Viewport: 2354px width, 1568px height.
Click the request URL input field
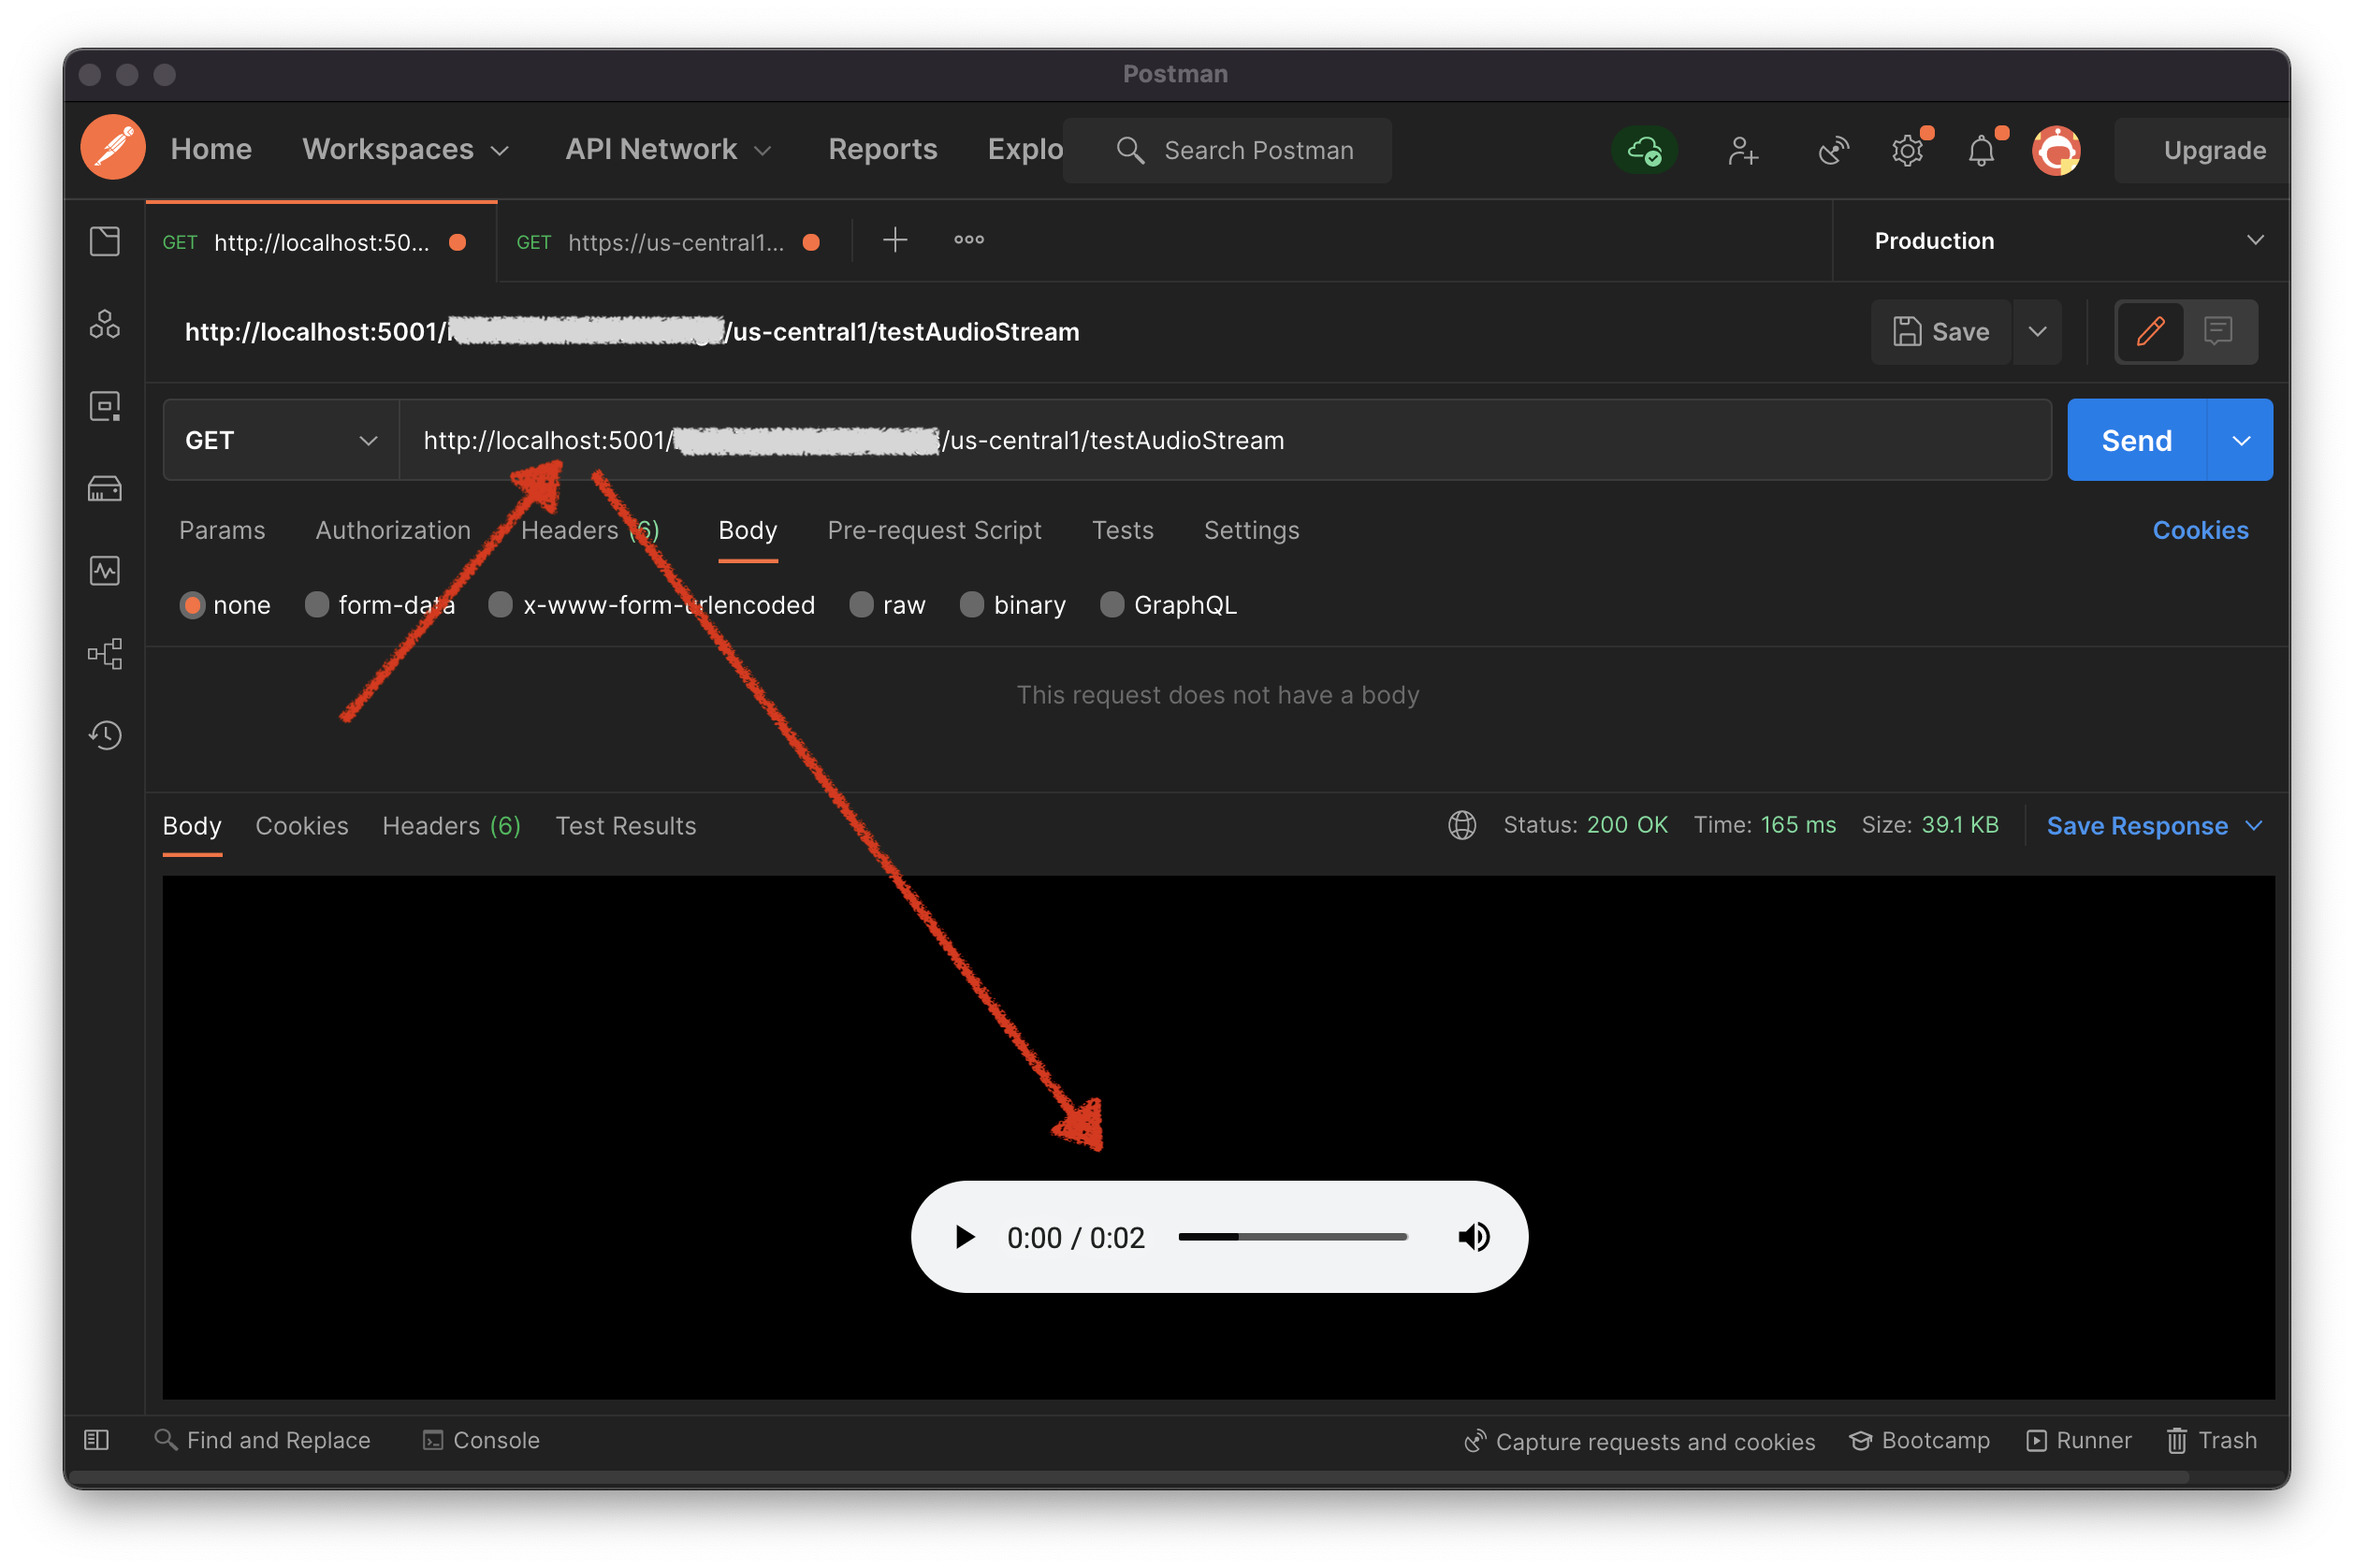coord(1225,440)
